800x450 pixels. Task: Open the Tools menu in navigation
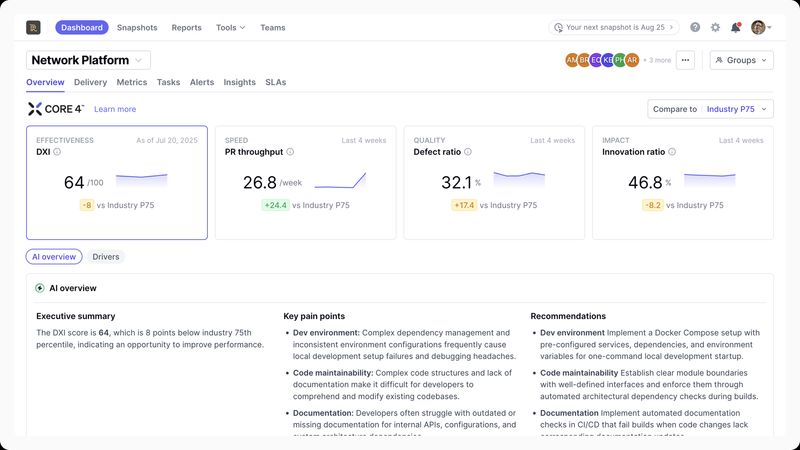(230, 28)
